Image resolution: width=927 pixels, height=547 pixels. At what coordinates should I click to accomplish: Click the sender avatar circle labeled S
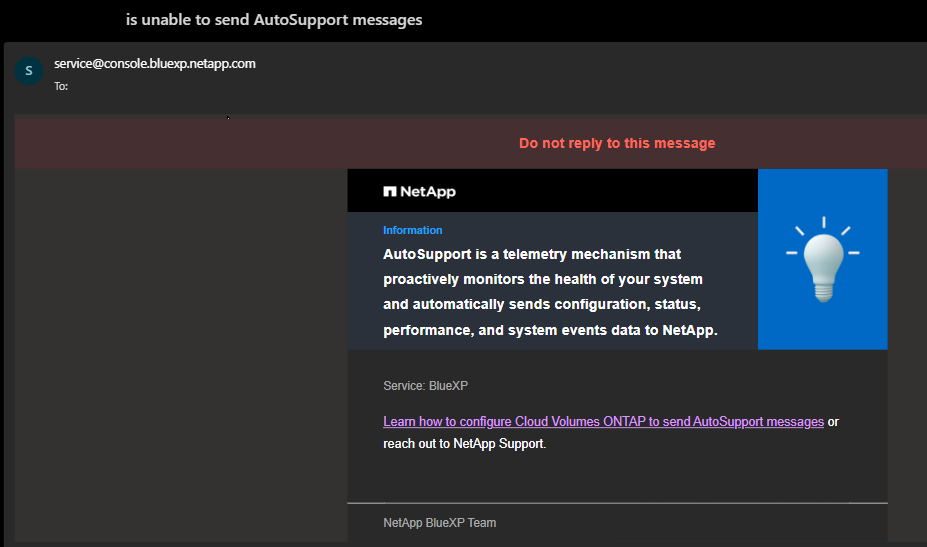pyautogui.click(x=28, y=71)
